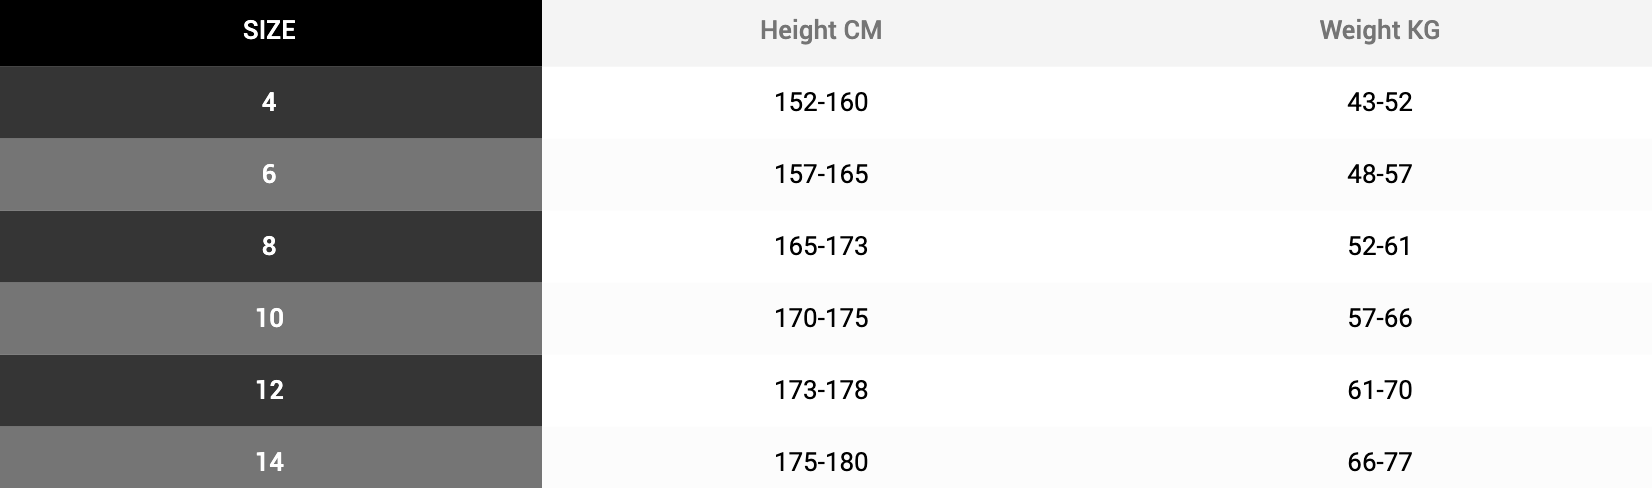
Task: Click the 57-66 weight cell
Action: [1380, 318]
